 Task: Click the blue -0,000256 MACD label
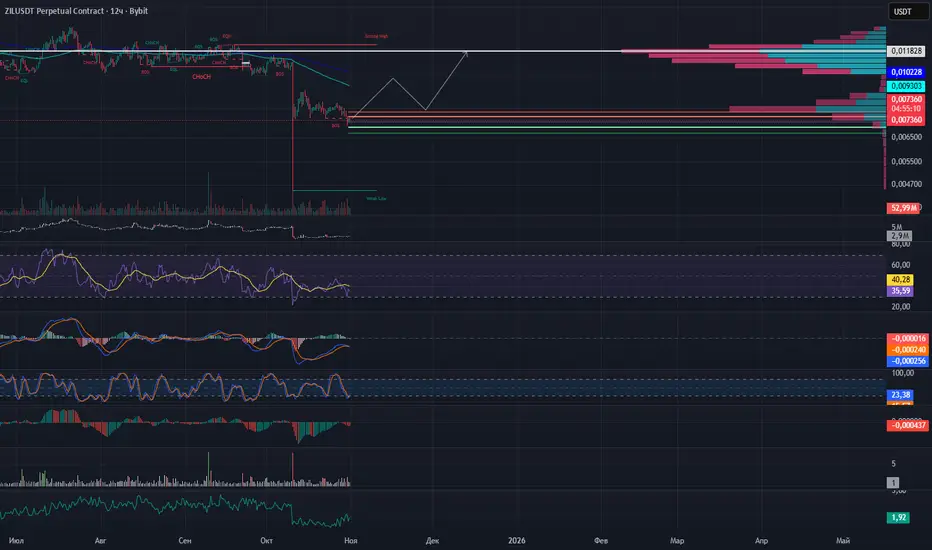point(908,361)
